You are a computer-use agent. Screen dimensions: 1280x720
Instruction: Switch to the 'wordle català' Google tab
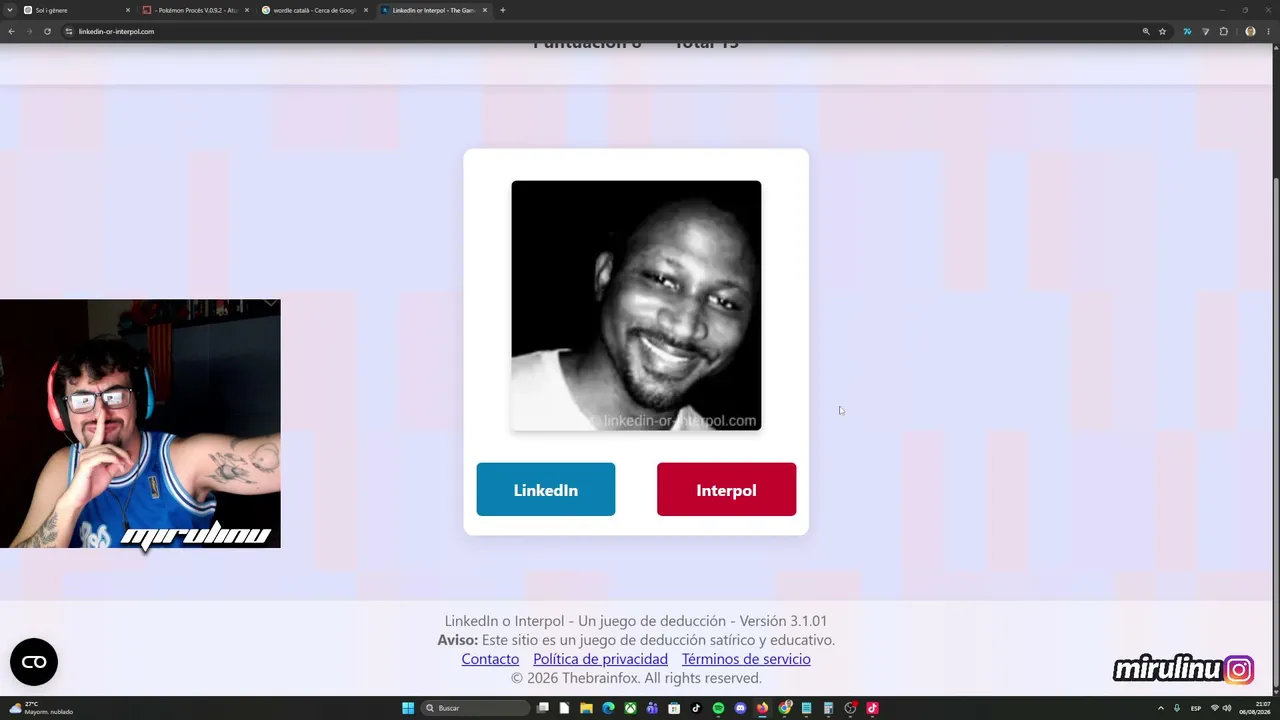tap(314, 10)
